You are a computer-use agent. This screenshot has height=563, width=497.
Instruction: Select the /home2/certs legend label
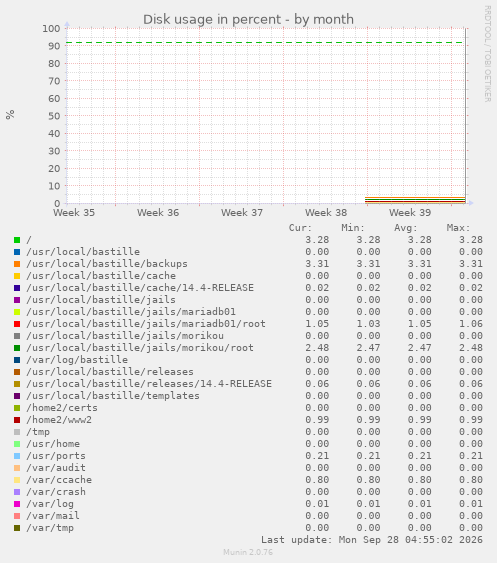pos(62,408)
